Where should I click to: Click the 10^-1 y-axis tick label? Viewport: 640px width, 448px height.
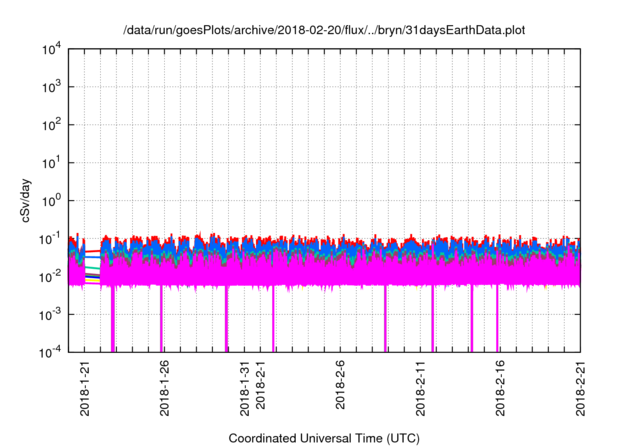(x=50, y=239)
